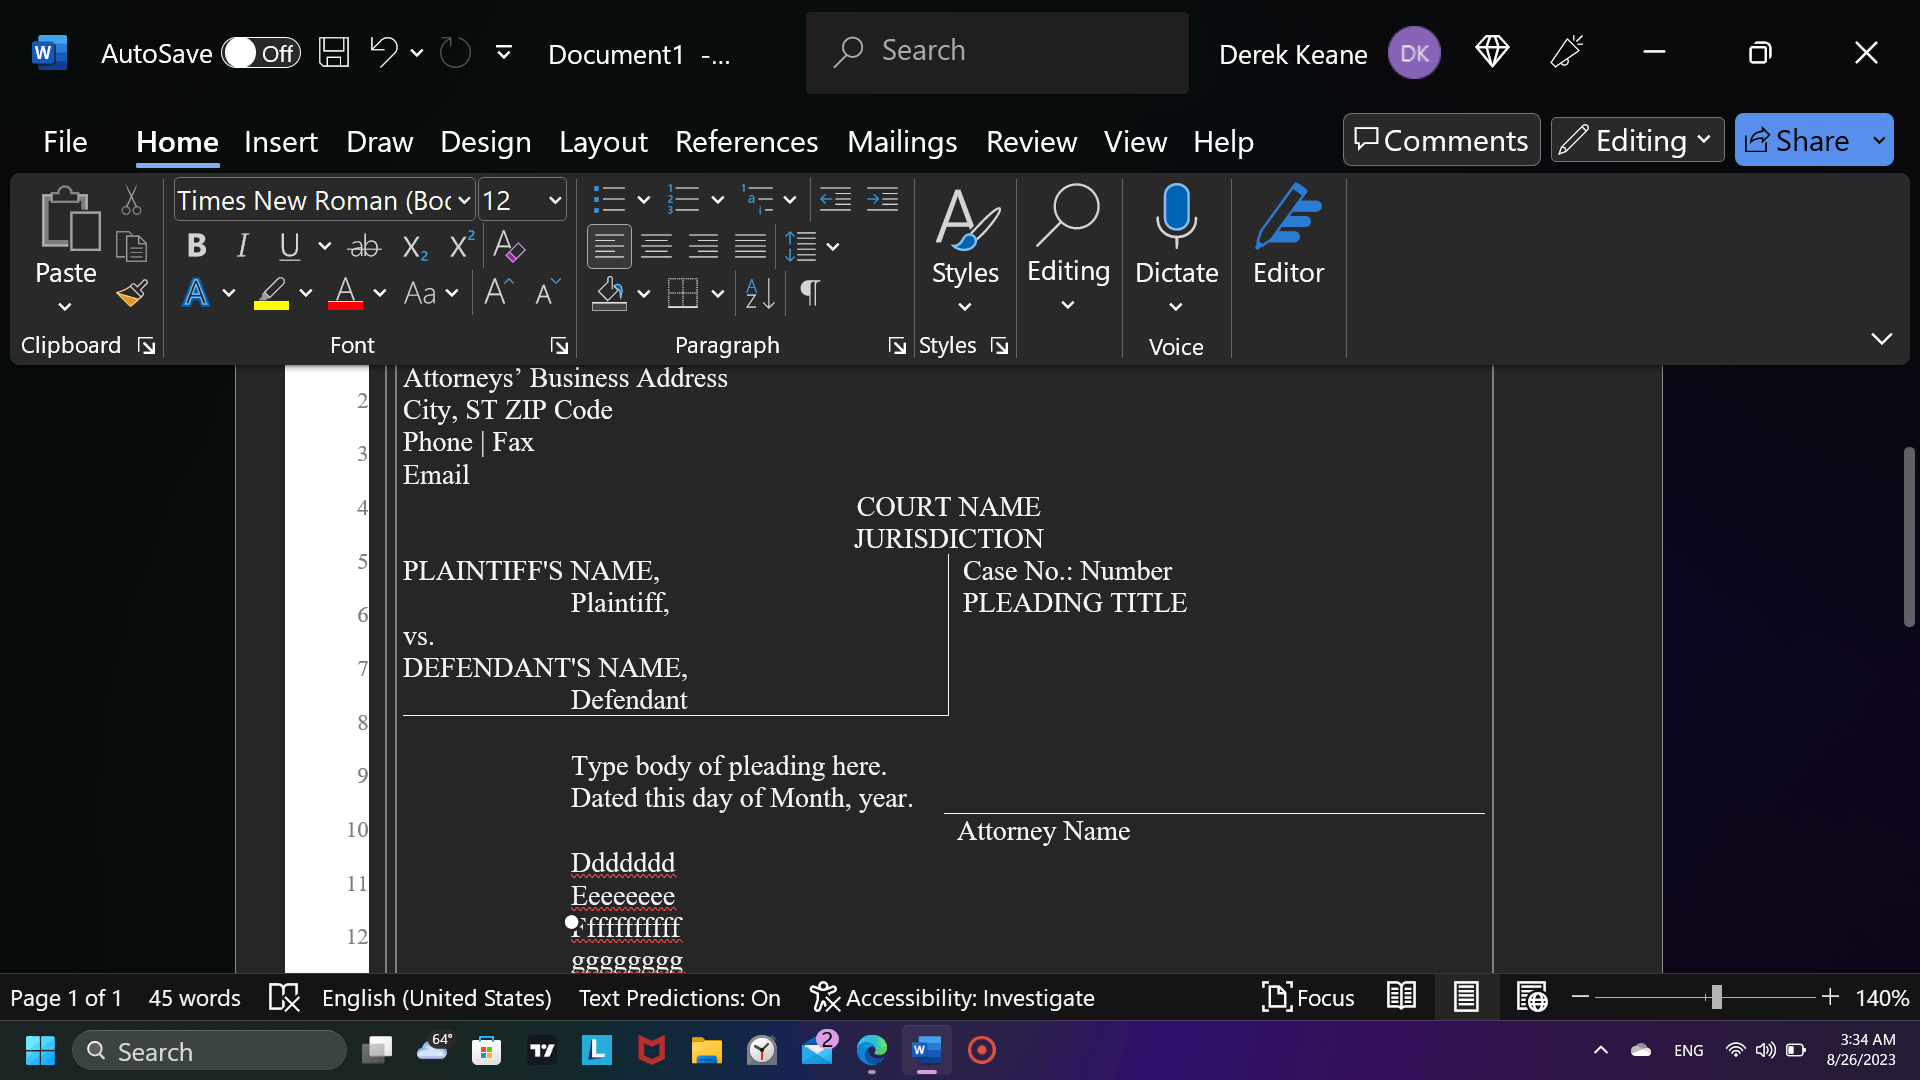Toggle Italic formatting
Viewport: 1920px width, 1080px height.
(242, 246)
